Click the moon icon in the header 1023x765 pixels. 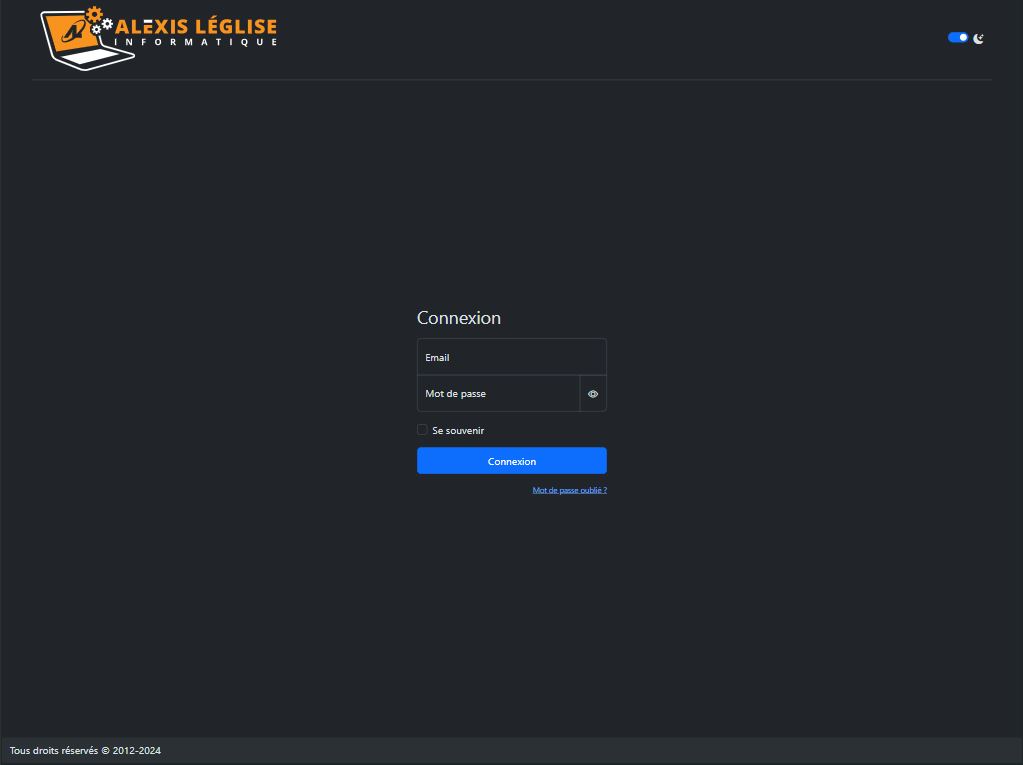979,38
